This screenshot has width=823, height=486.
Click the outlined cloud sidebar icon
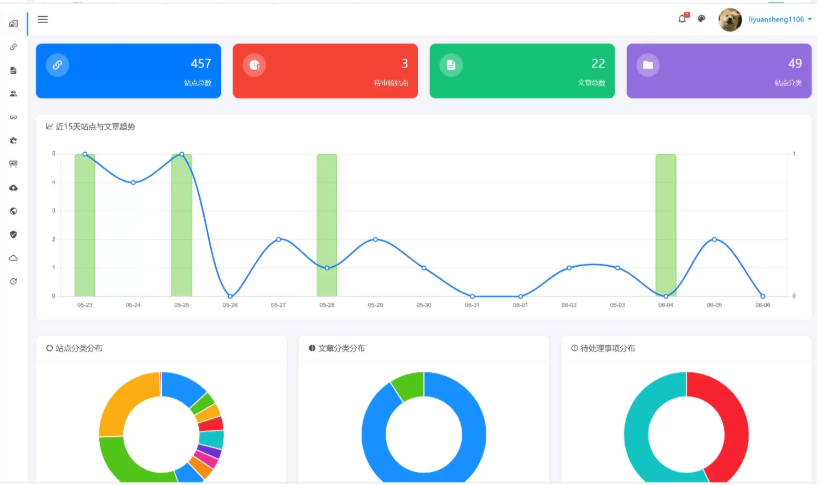pyautogui.click(x=13, y=258)
